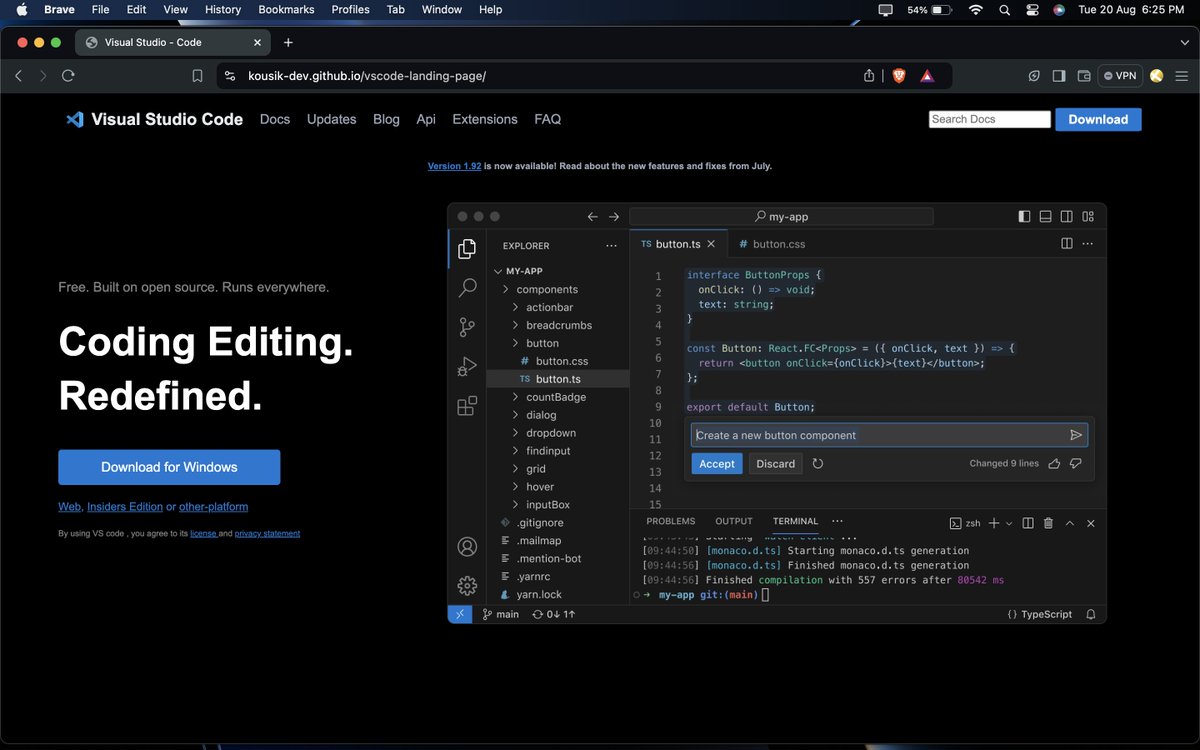Click the customize layout icon in title bar
Screen dimensions: 1200x750
[1088, 216]
